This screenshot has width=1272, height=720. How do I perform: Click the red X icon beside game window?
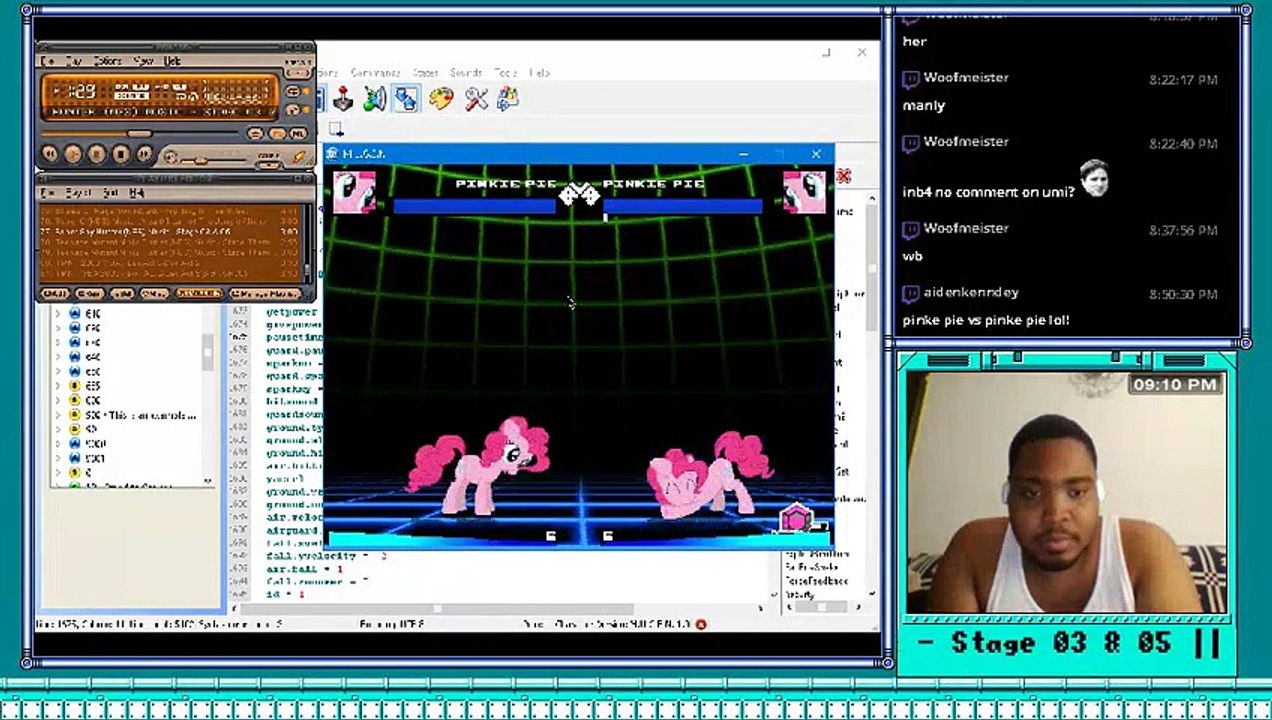843,176
